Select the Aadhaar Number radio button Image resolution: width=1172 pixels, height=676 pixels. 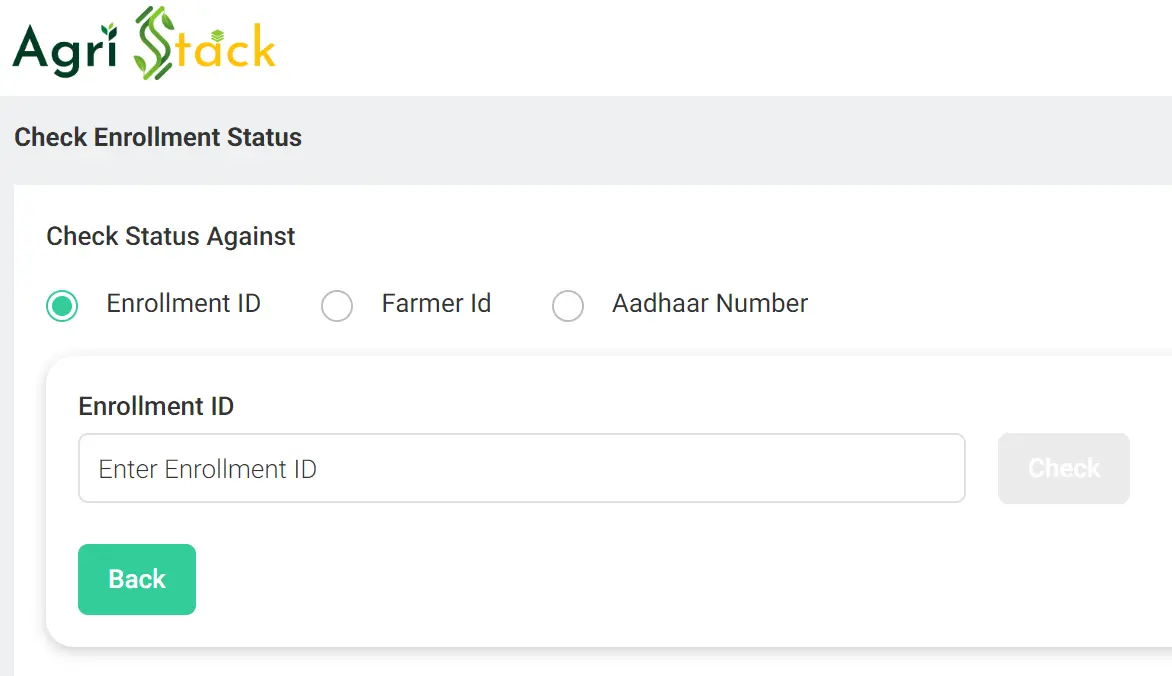568,306
